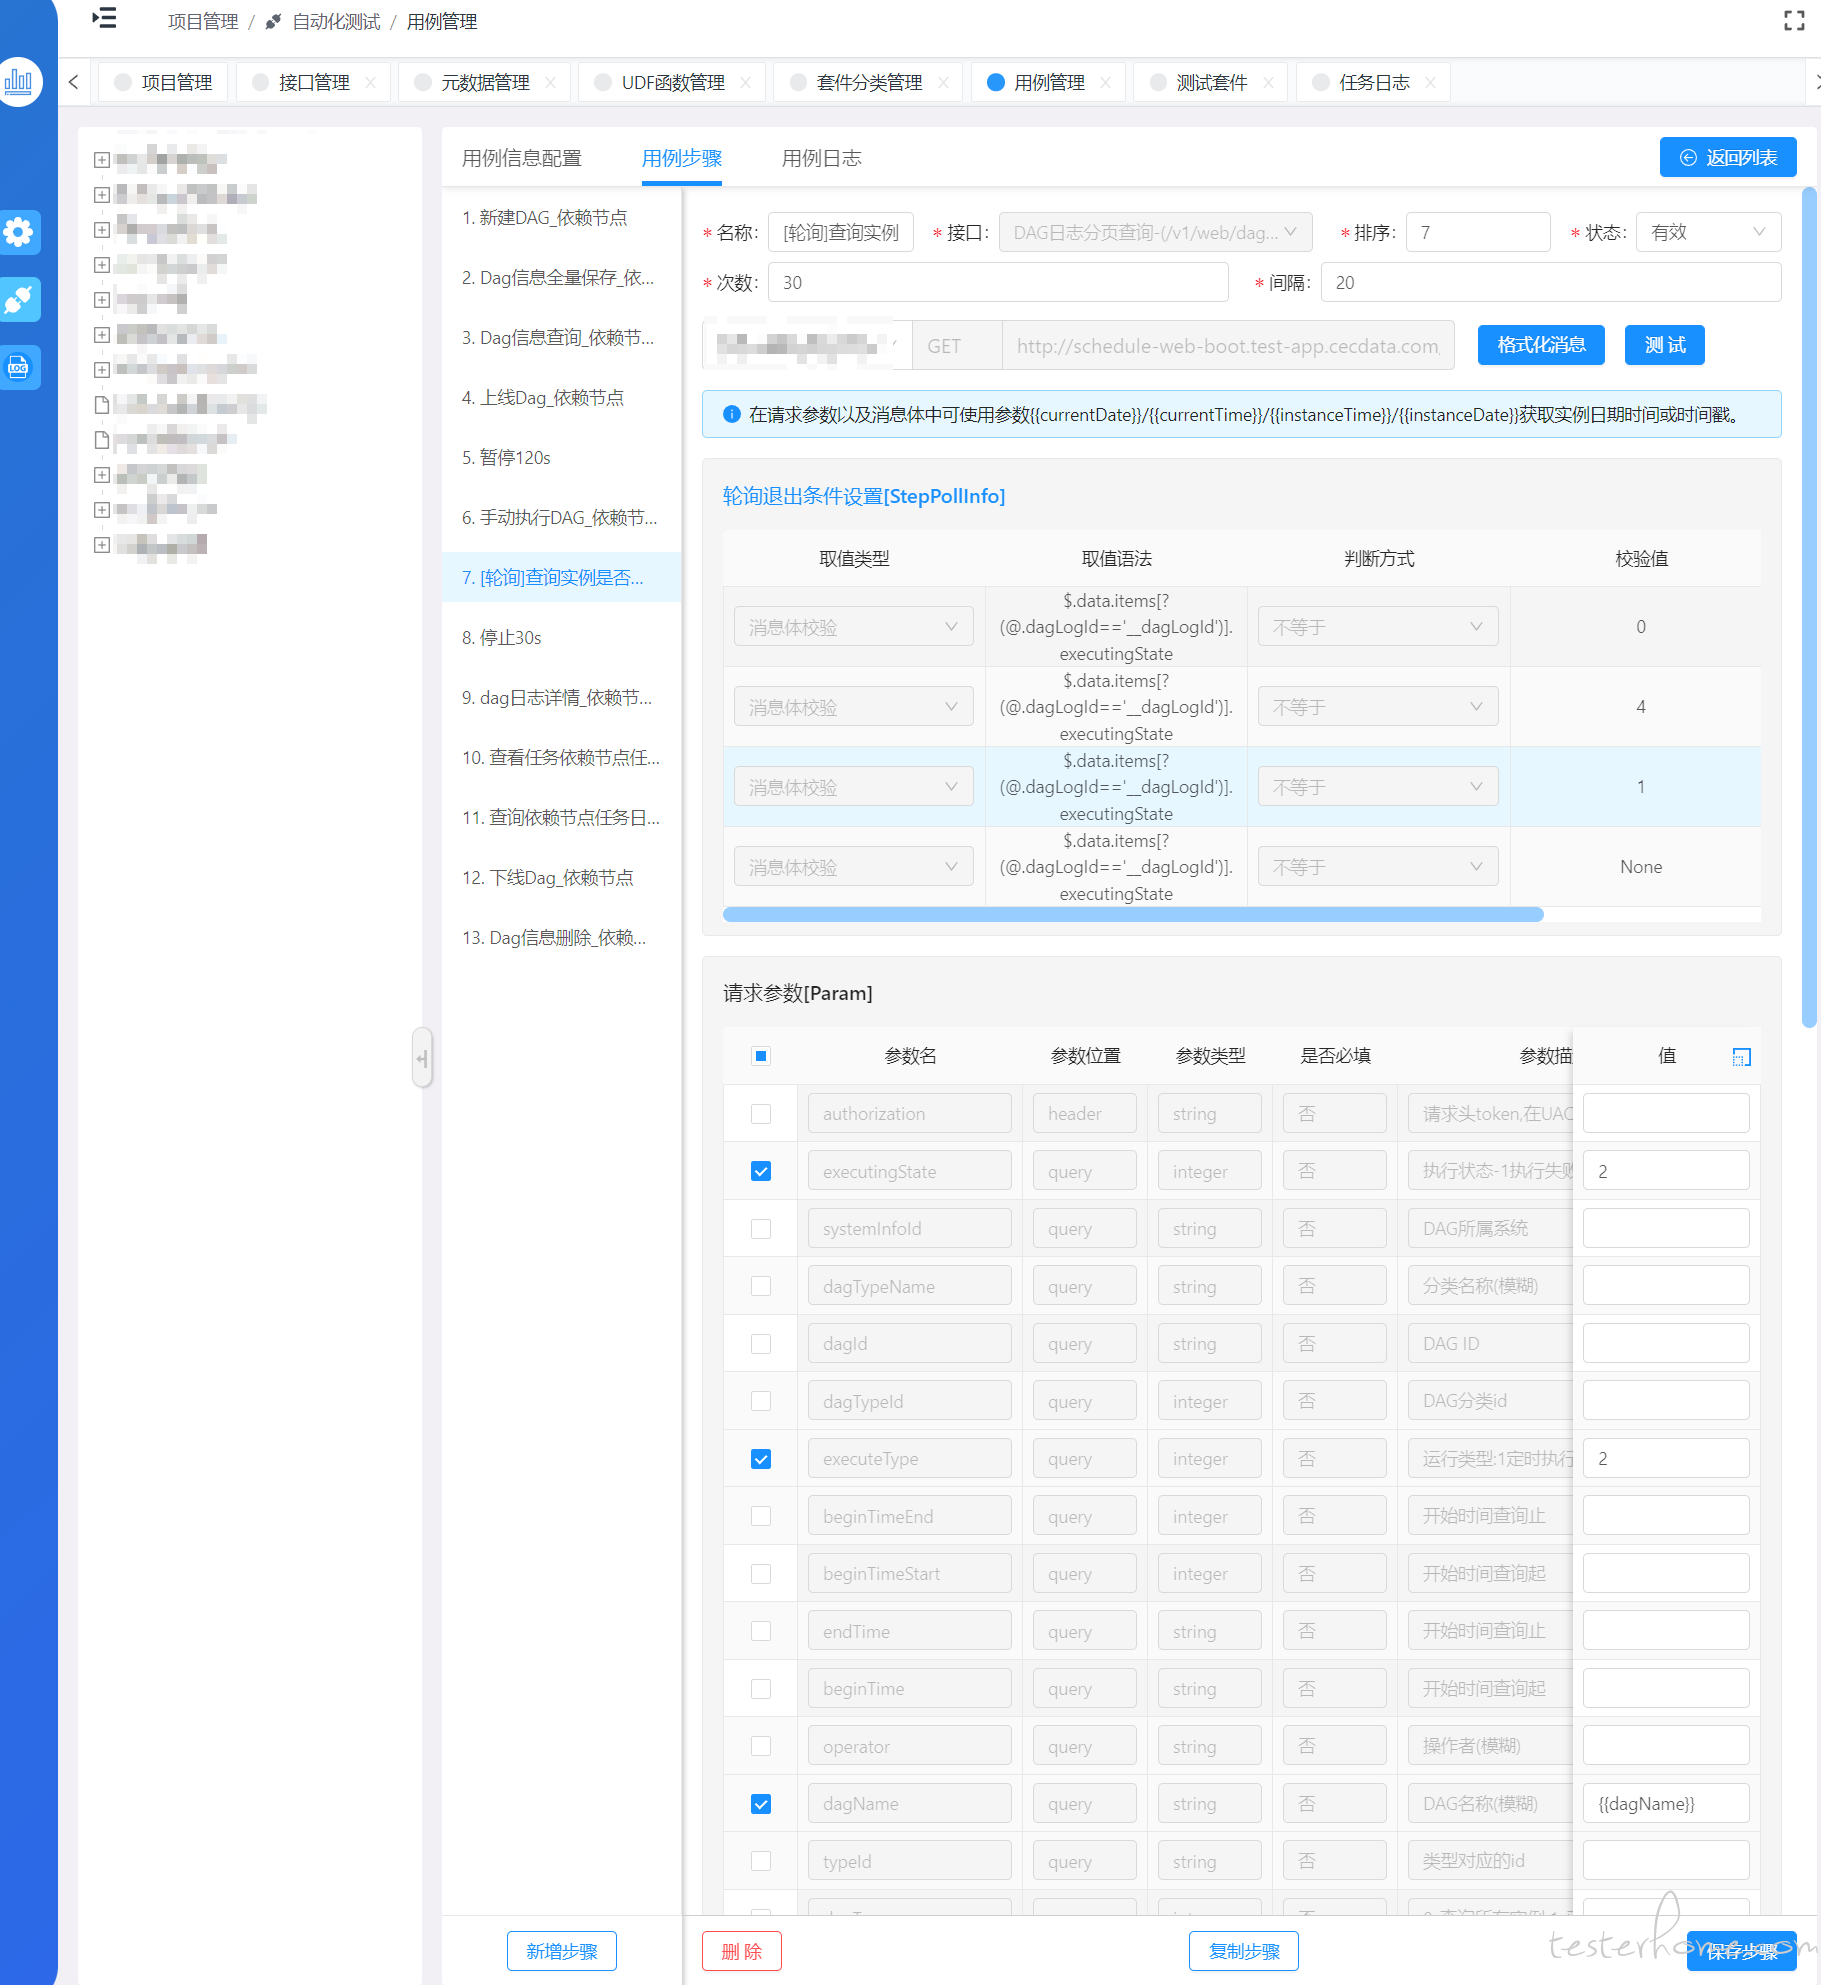Check the dagTypeName parameter checkbox
This screenshot has width=1821, height=1985.
(761, 1286)
